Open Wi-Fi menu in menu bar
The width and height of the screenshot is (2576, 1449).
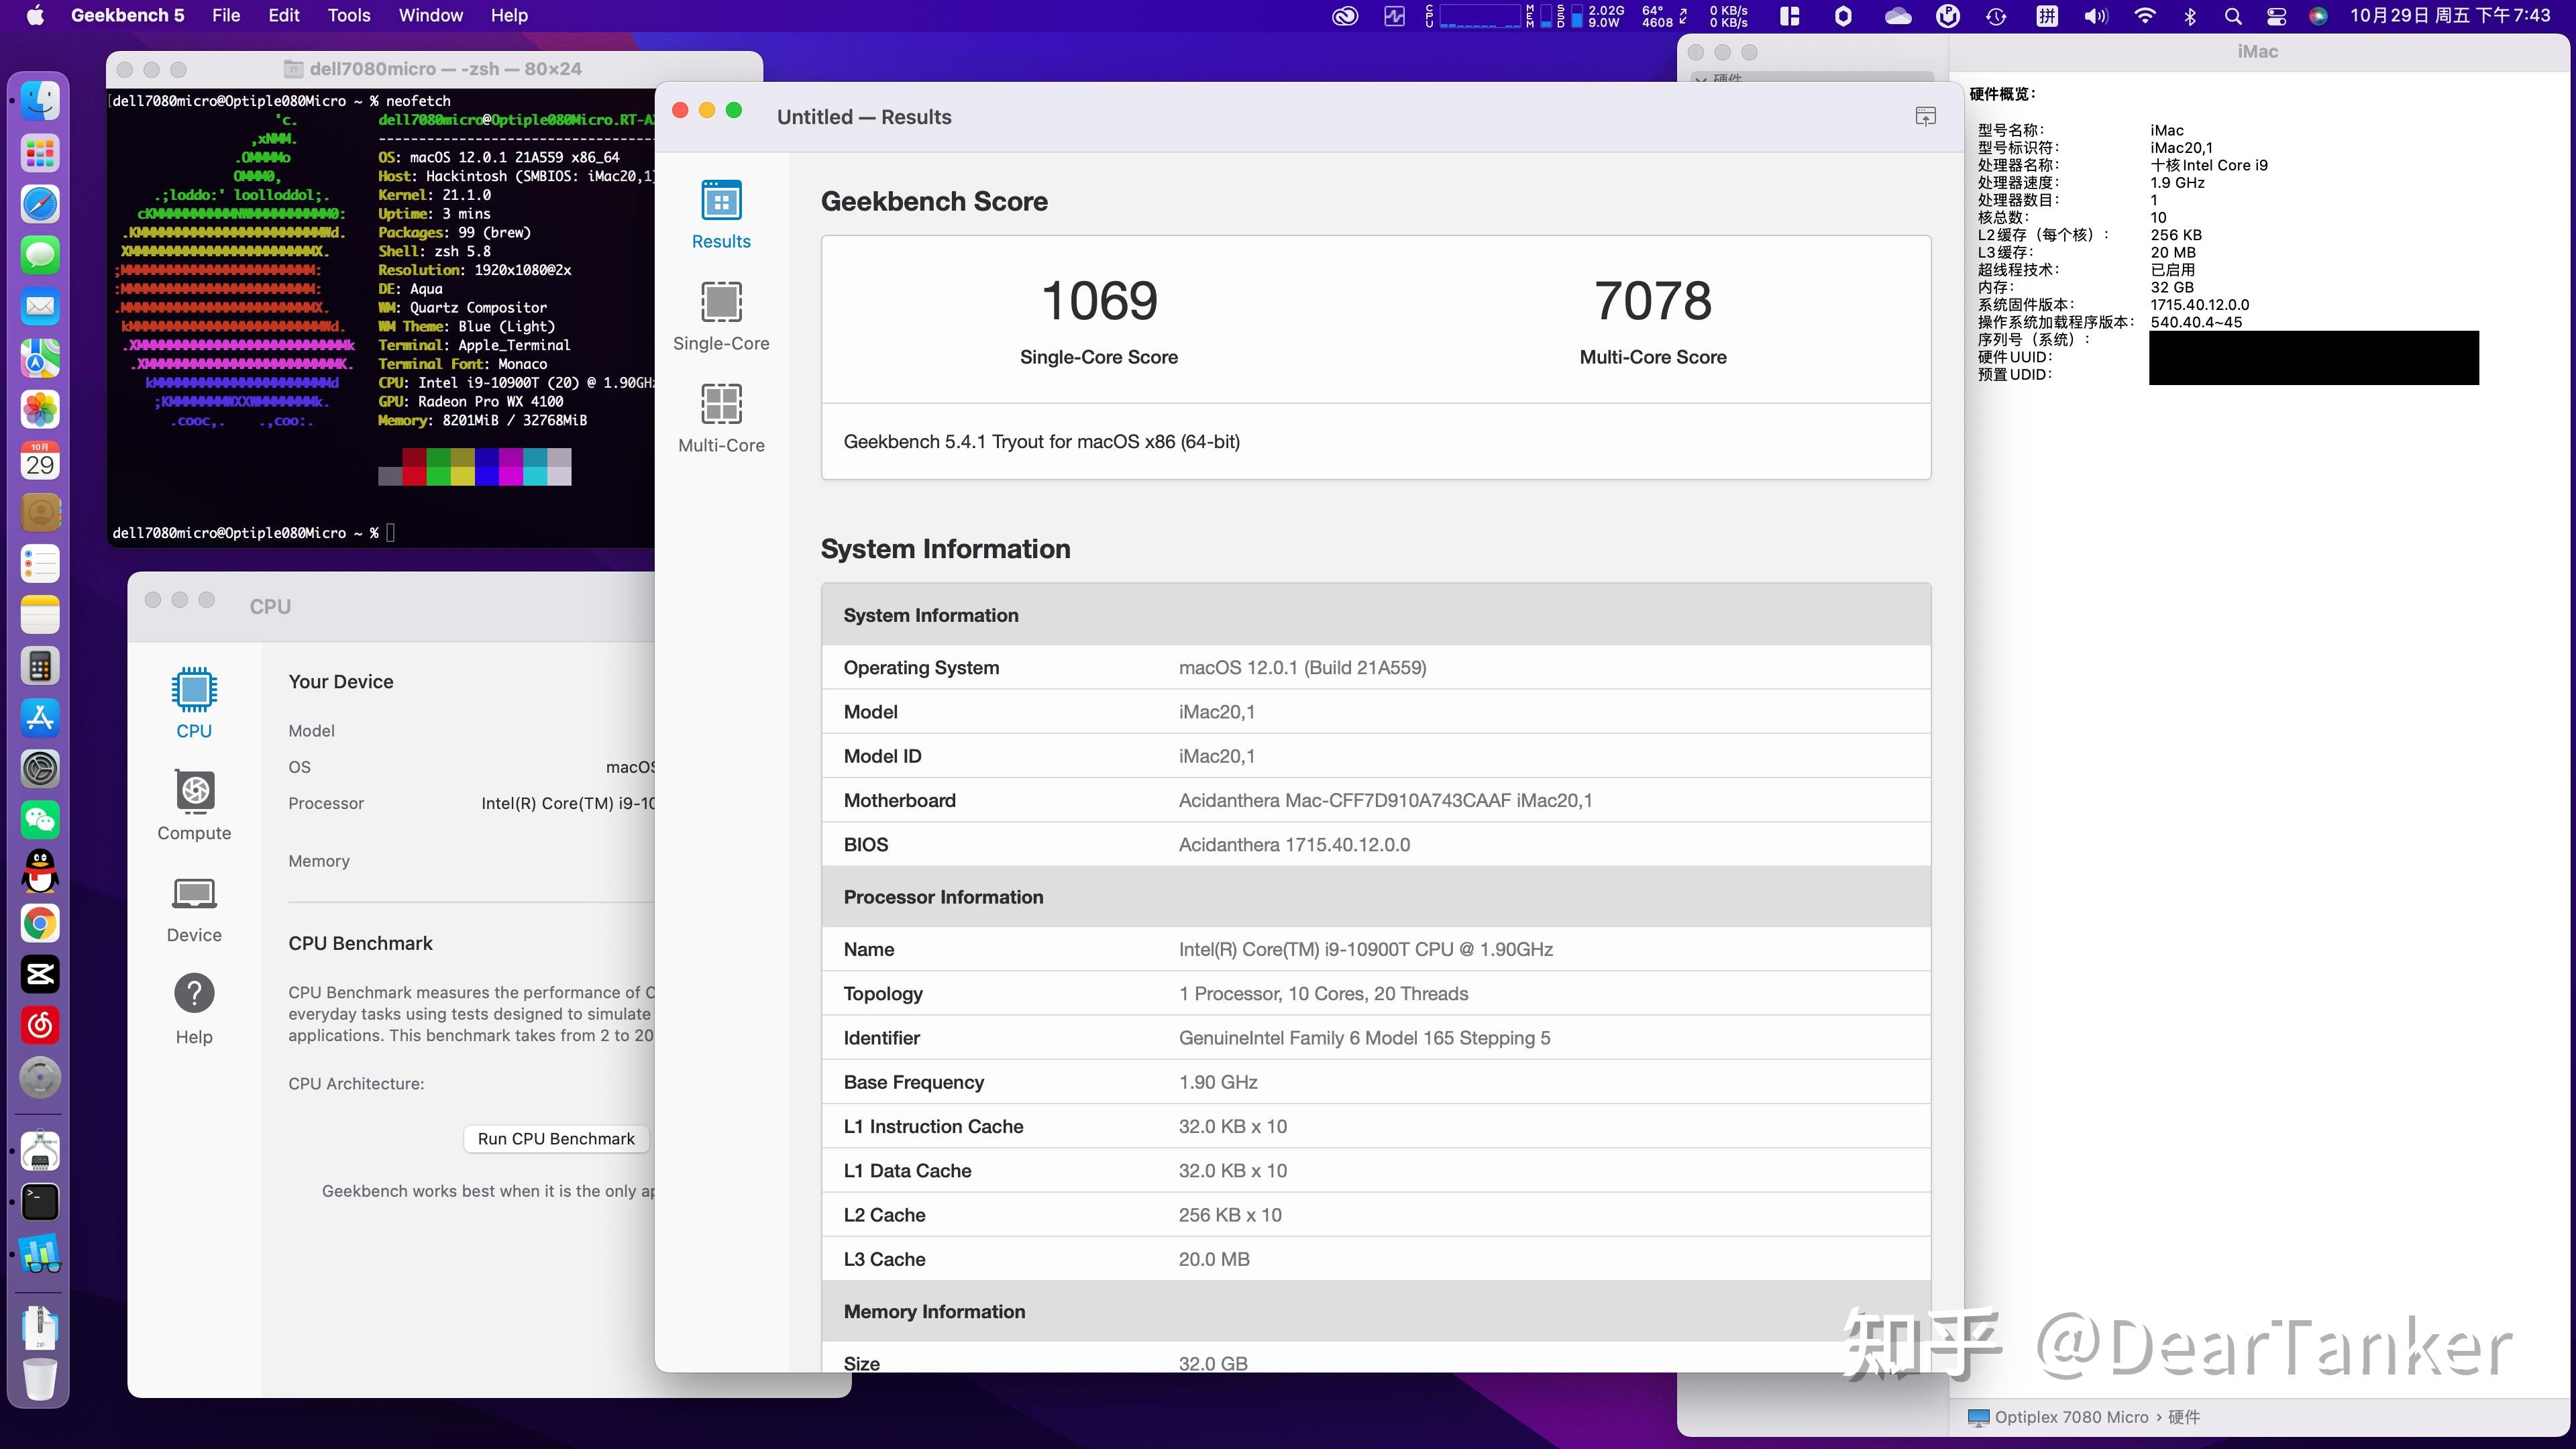pos(2144,15)
